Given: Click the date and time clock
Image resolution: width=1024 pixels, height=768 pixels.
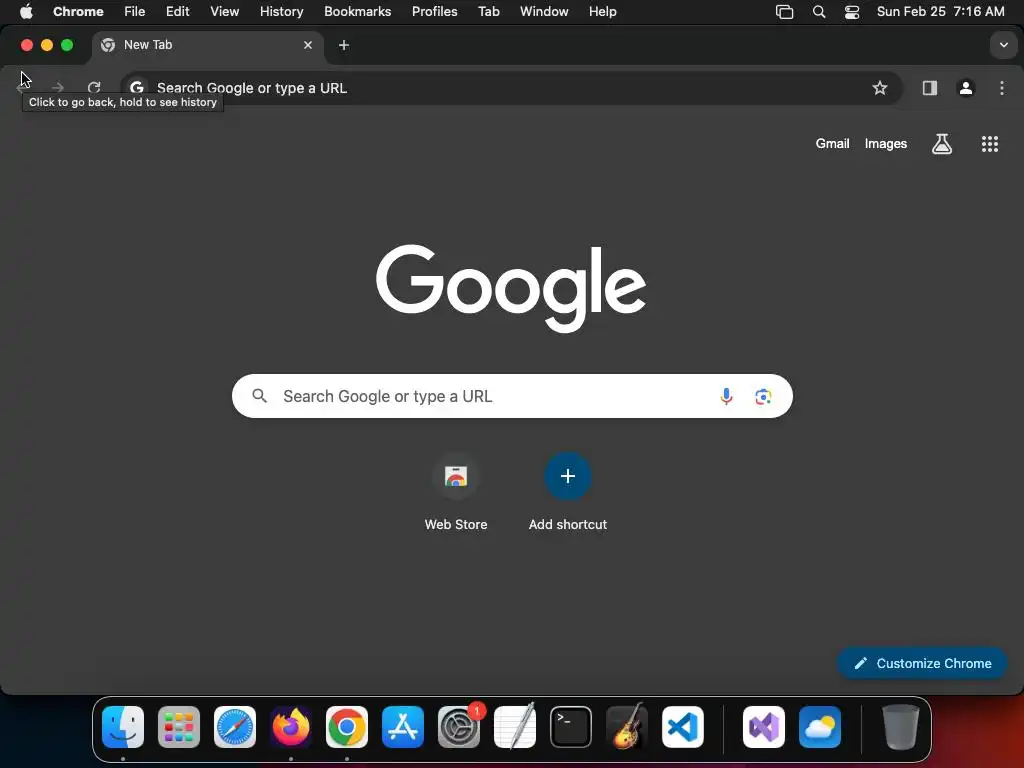Looking at the screenshot, I should point(940,11).
